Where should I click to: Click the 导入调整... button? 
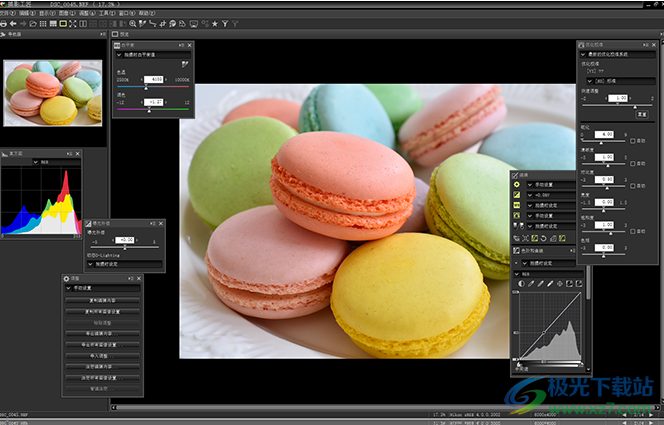(x=102, y=356)
